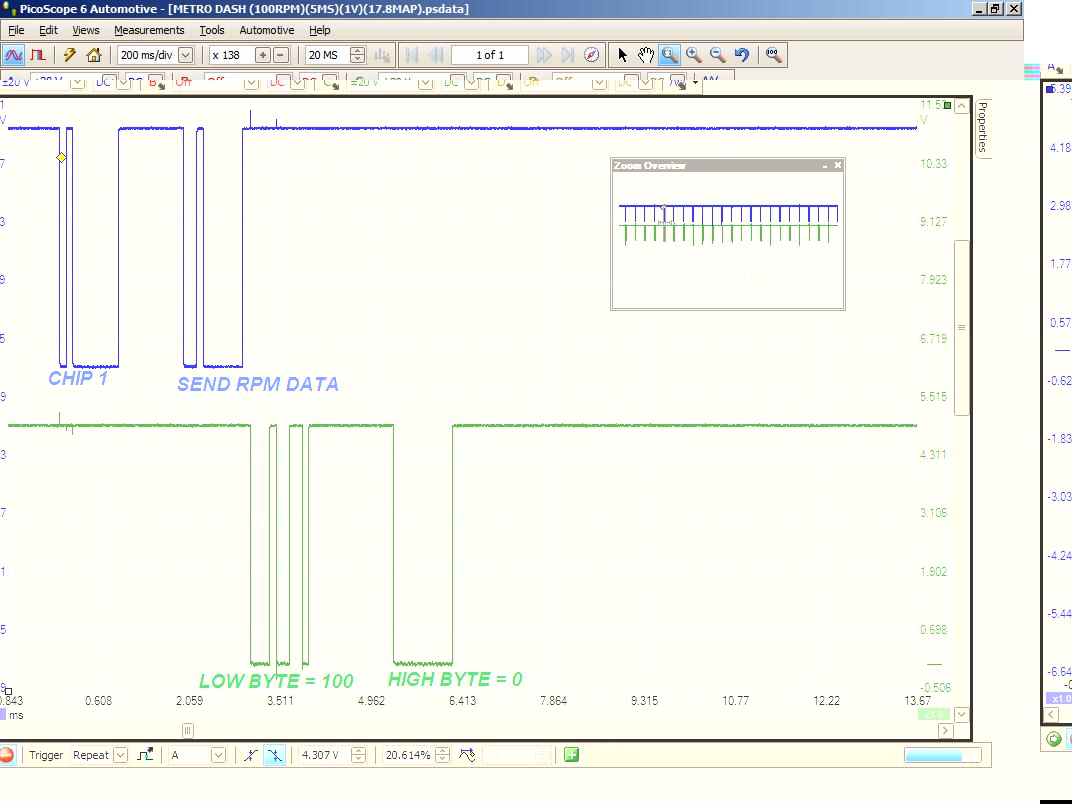Image resolution: width=1072 pixels, height=804 pixels.
Task: Expand the vertical Properties side tab
Action: click(982, 128)
